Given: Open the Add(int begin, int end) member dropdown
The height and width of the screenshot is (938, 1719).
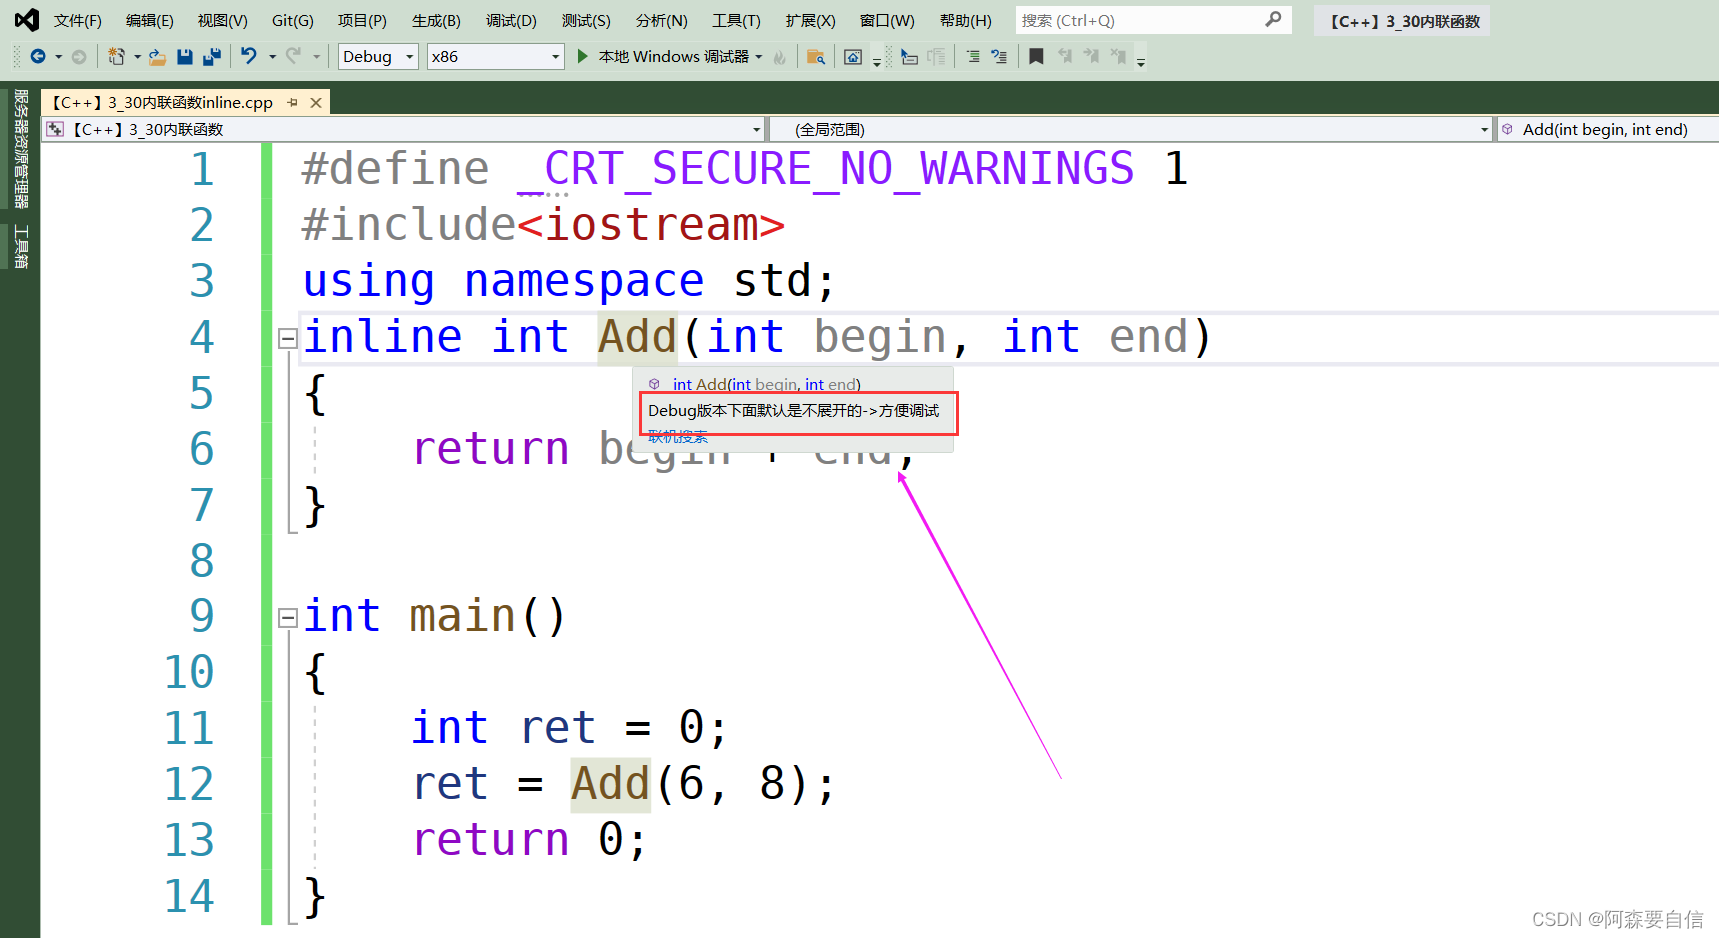Looking at the screenshot, I should [x=1607, y=129].
